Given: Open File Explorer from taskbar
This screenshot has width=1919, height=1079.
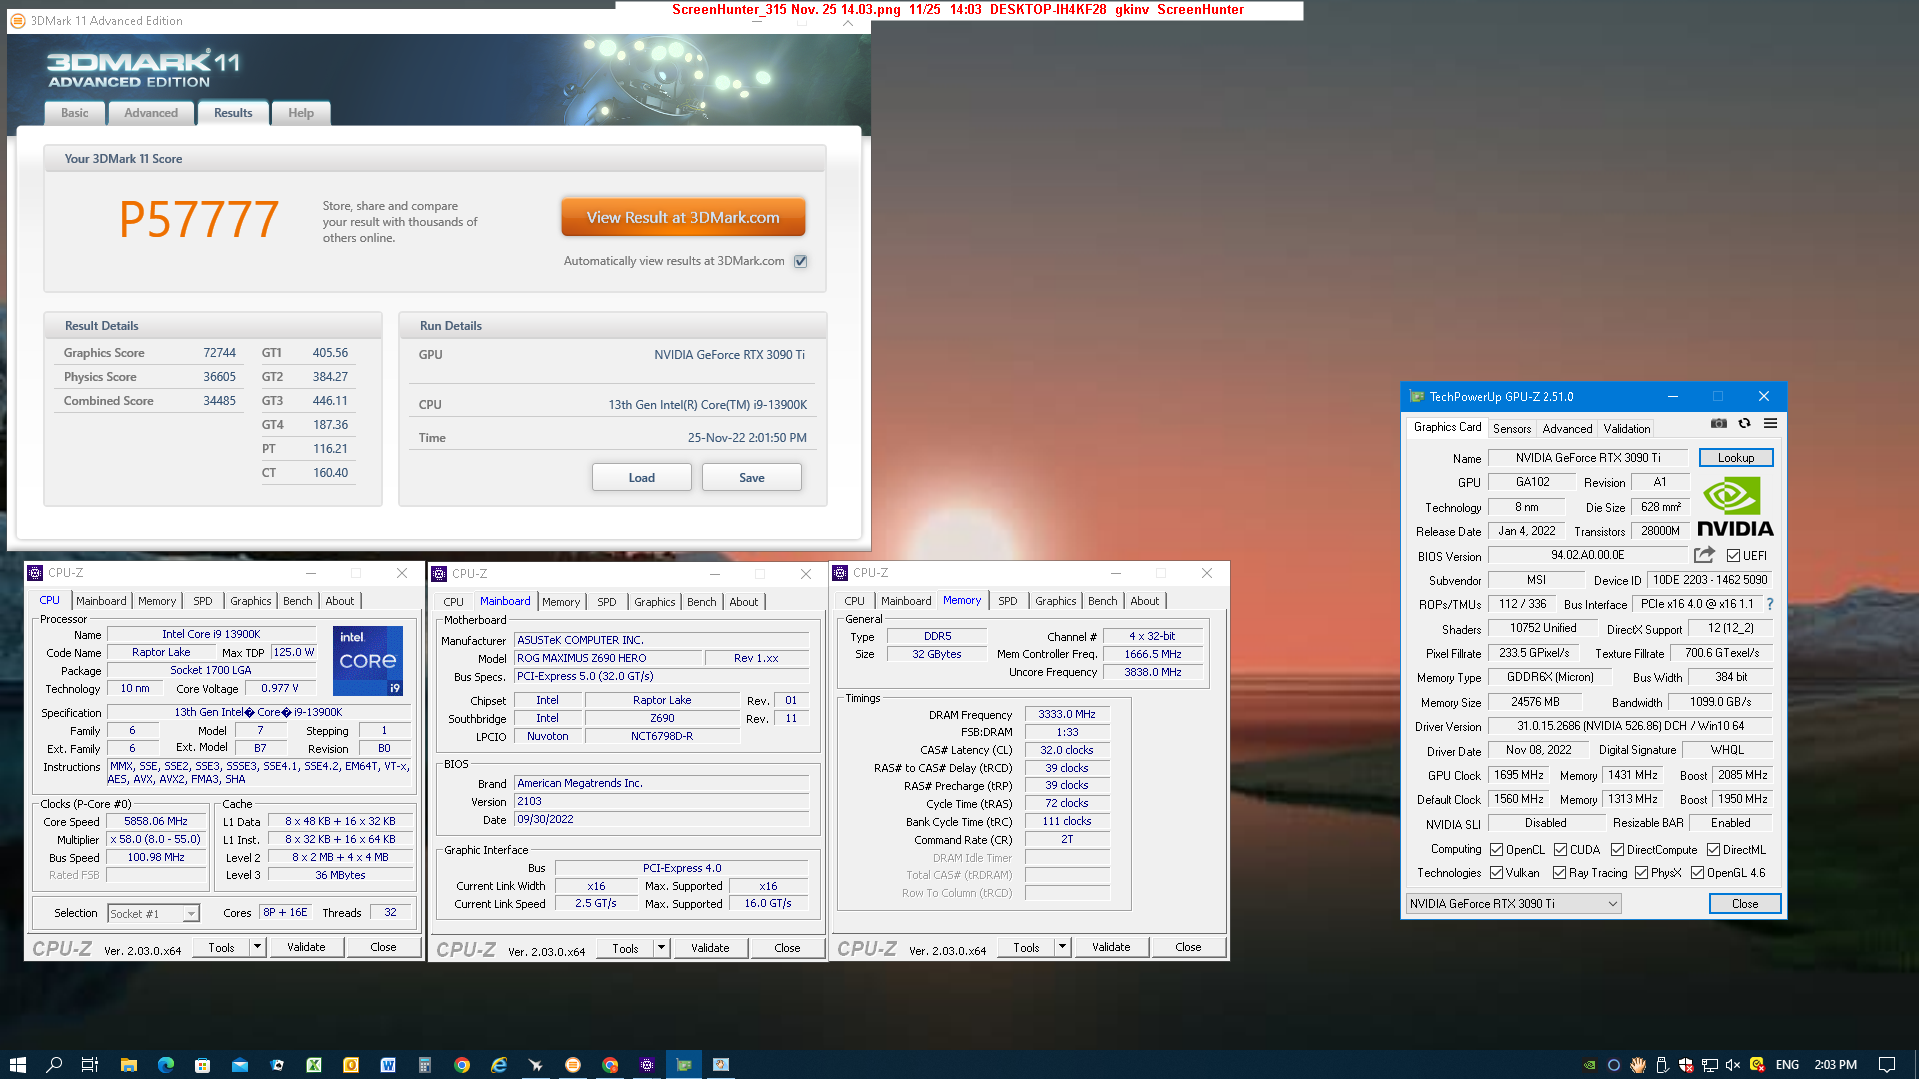Looking at the screenshot, I should (128, 1065).
